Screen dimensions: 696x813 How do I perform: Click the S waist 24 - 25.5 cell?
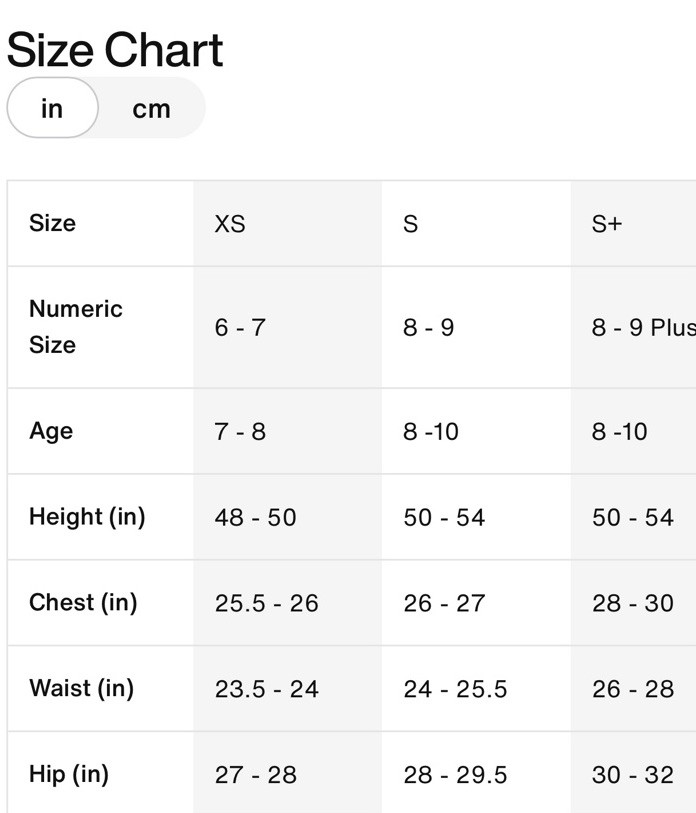click(476, 689)
